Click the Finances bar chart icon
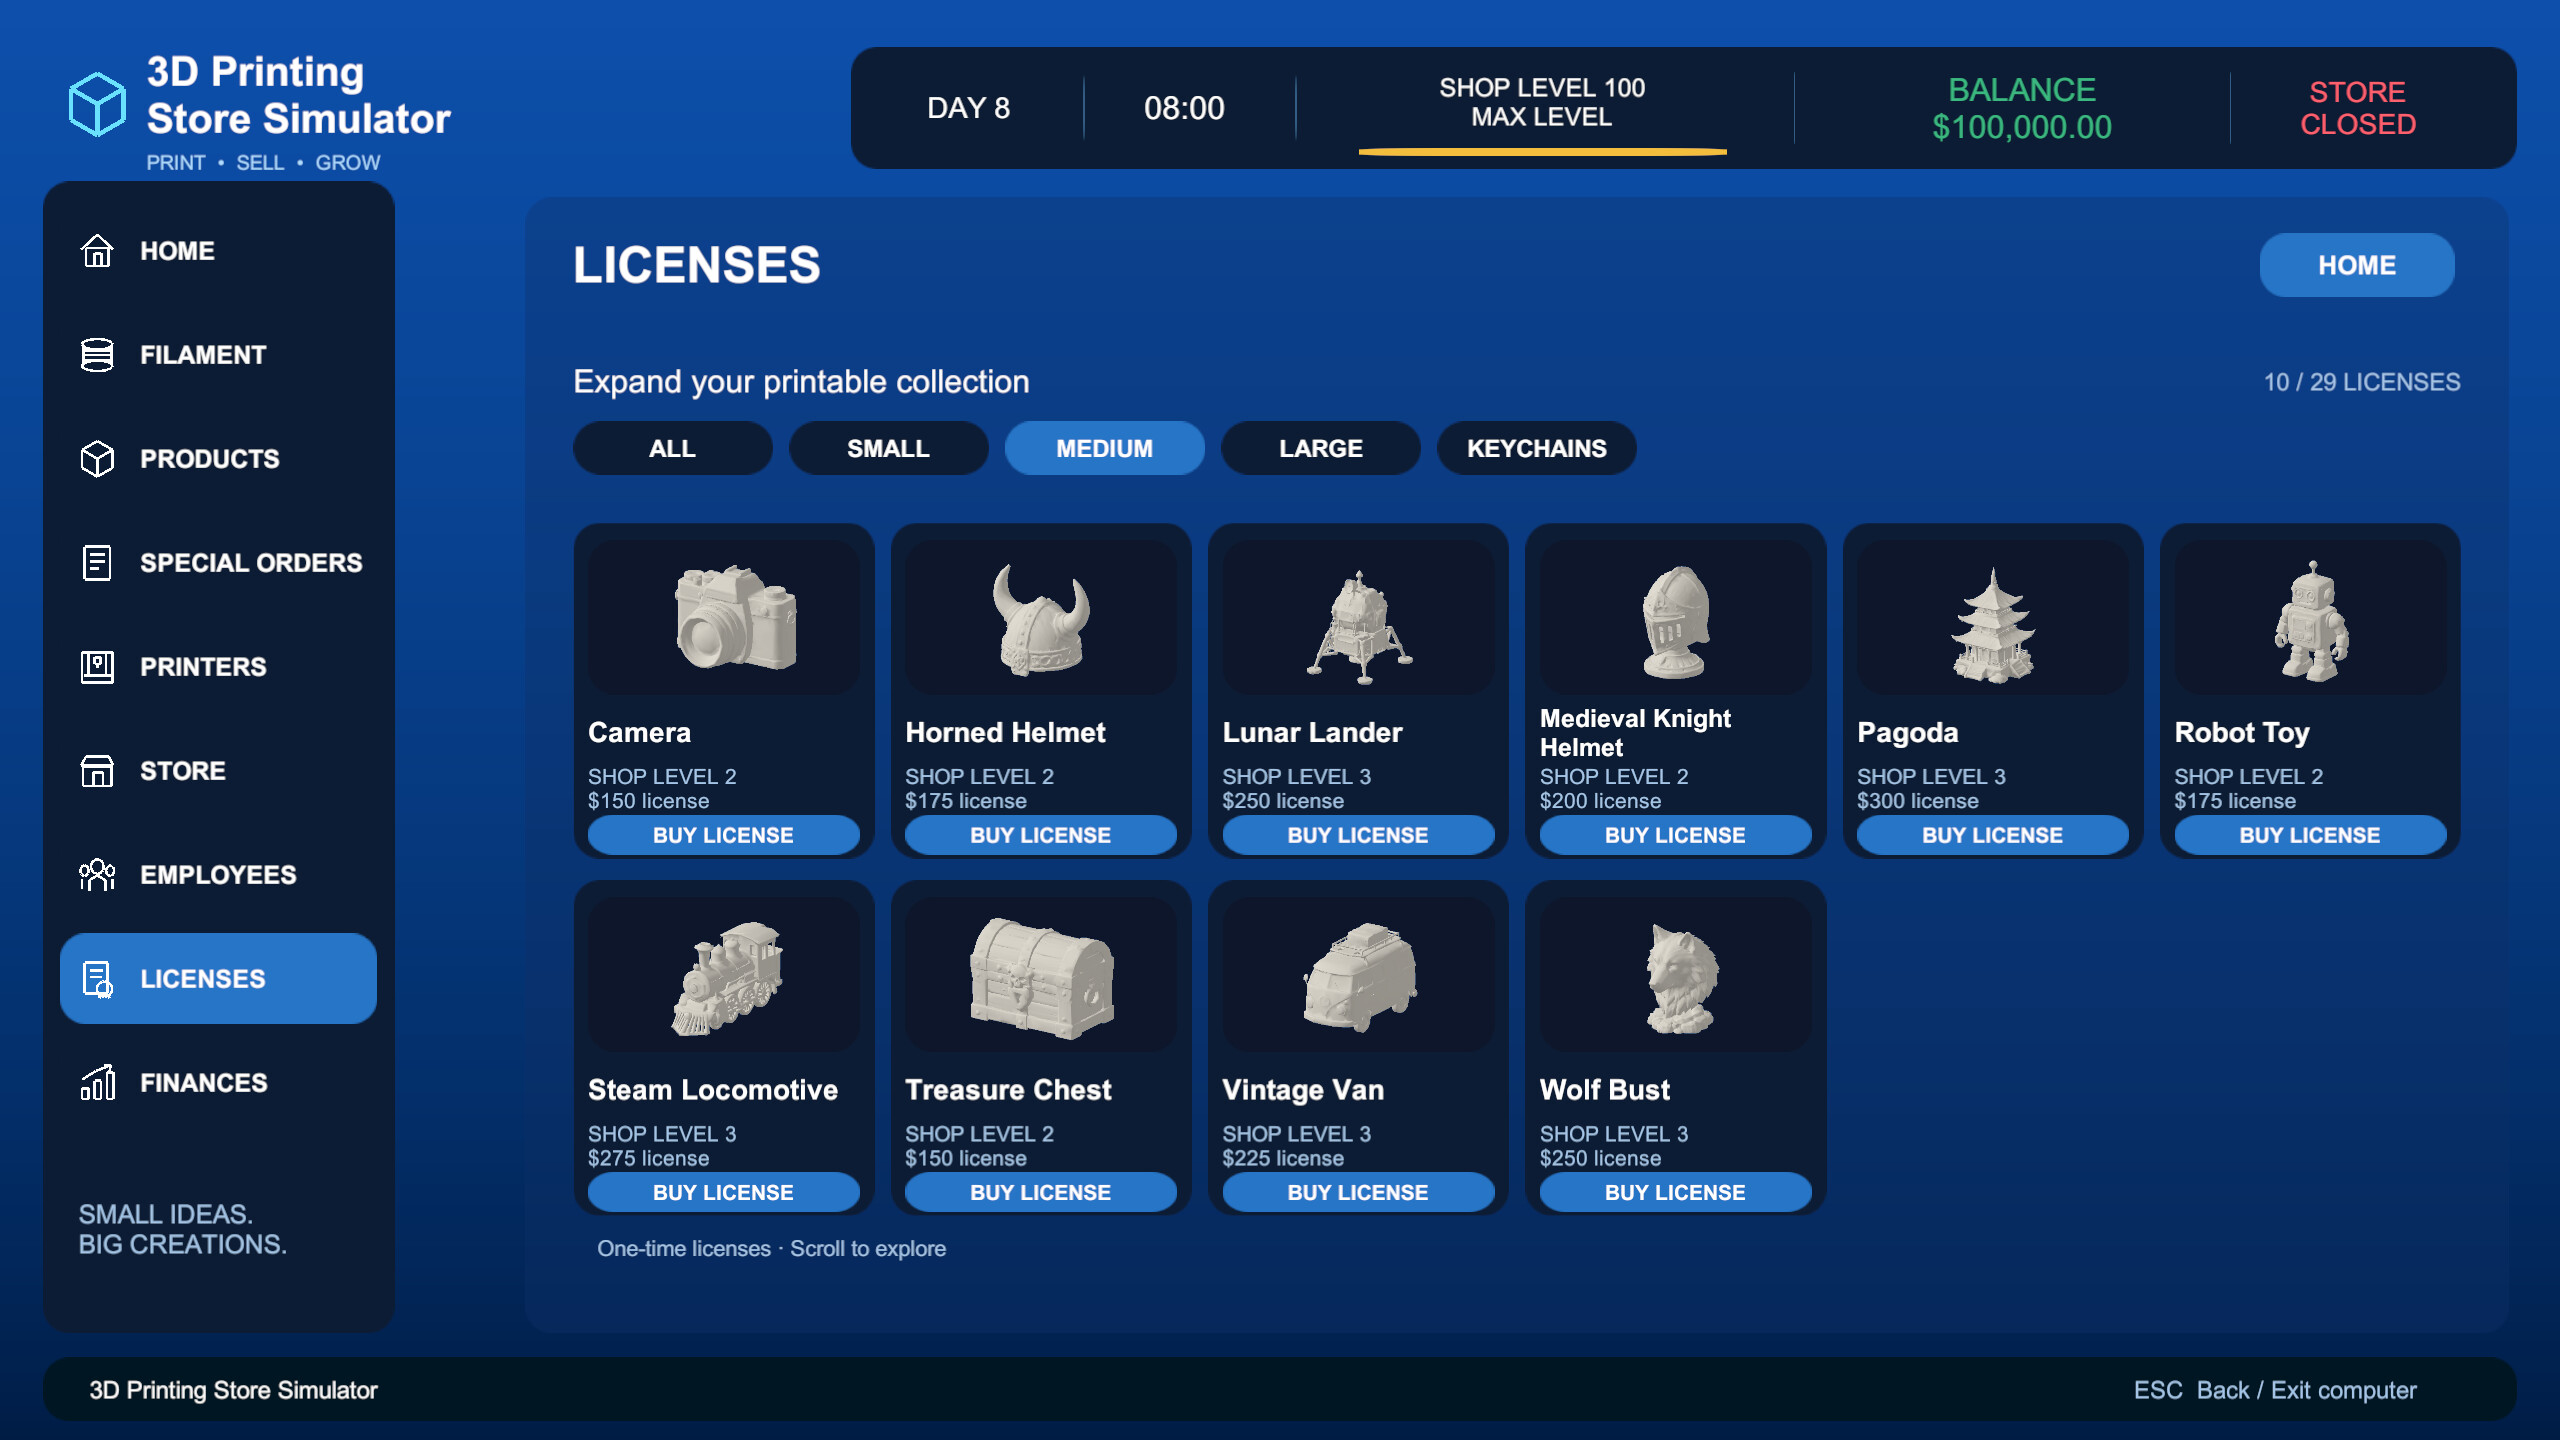Viewport: 2560px width, 1440px height. (97, 1083)
